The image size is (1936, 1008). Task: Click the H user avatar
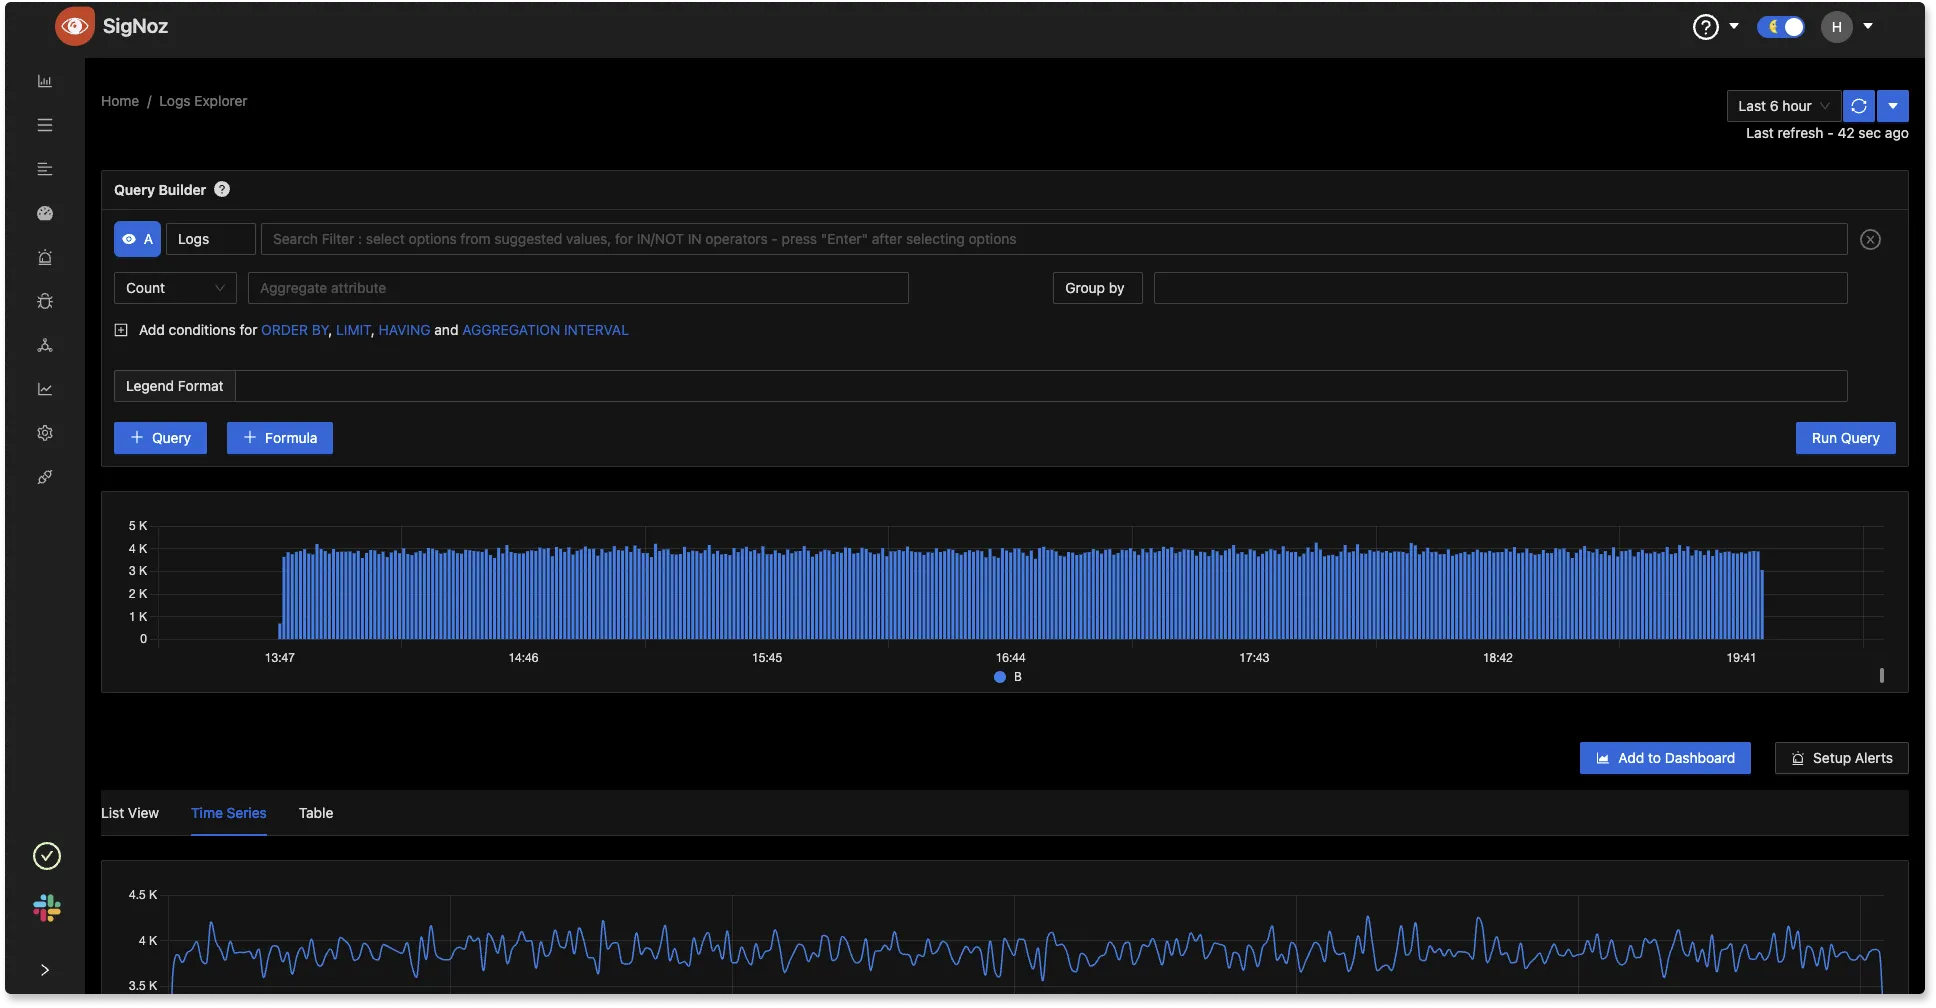(1837, 27)
